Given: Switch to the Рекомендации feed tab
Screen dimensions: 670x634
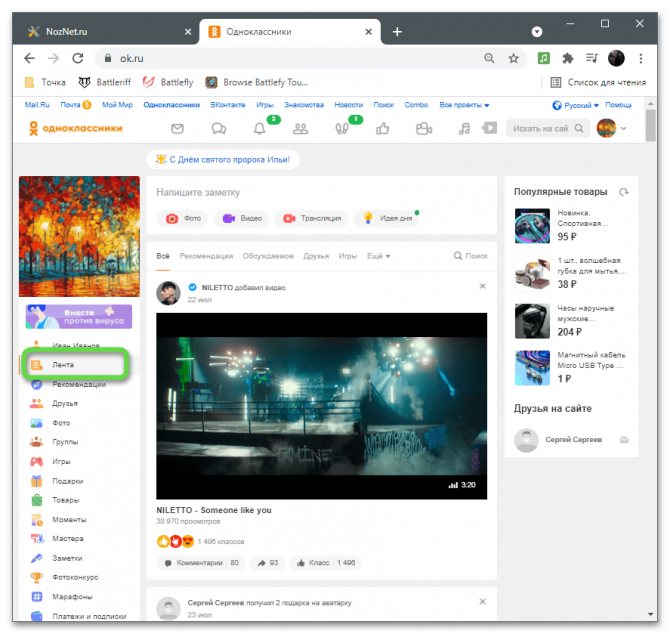Looking at the screenshot, I should pyautogui.click(x=206, y=256).
